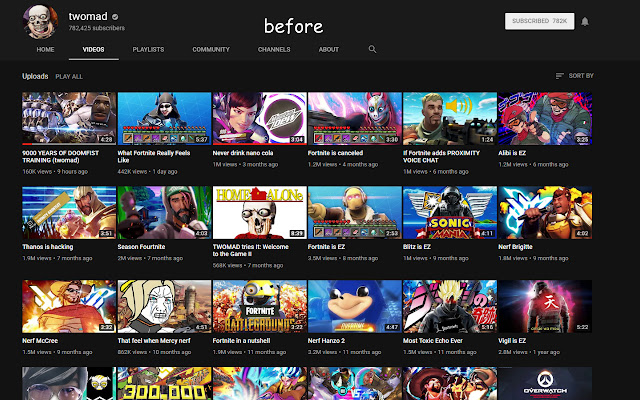Go to the COMMUNITY tab
The height and width of the screenshot is (400, 640).
(211, 49)
